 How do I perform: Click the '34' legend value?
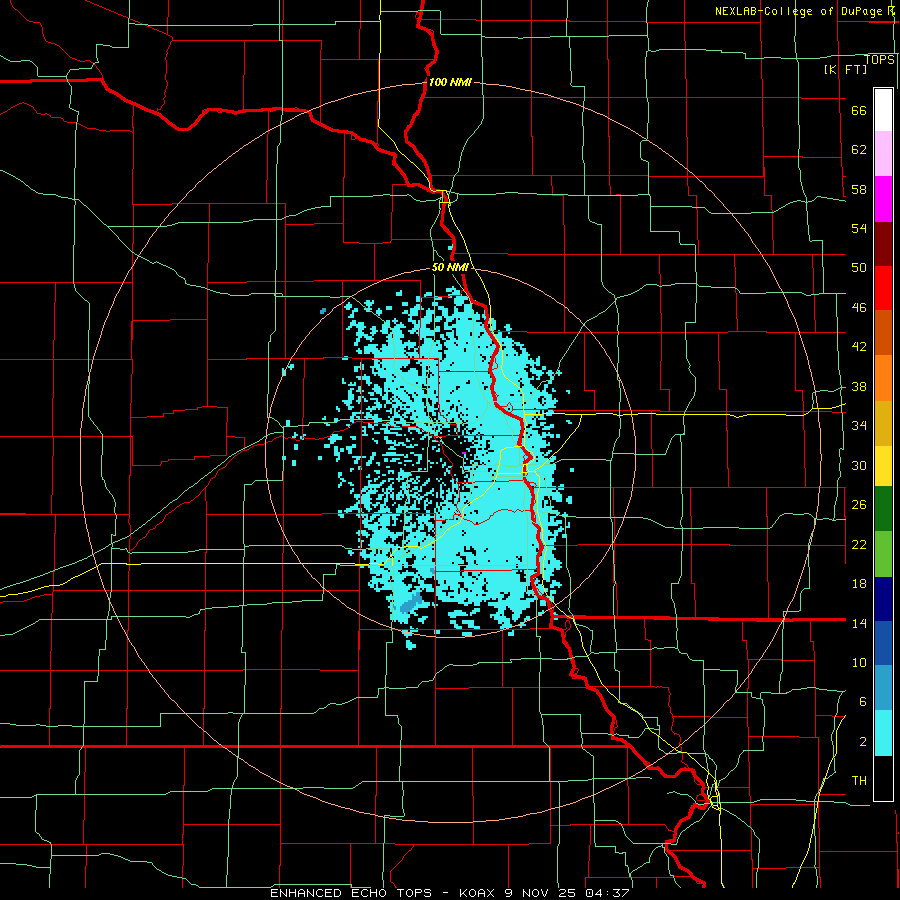(x=859, y=426)
